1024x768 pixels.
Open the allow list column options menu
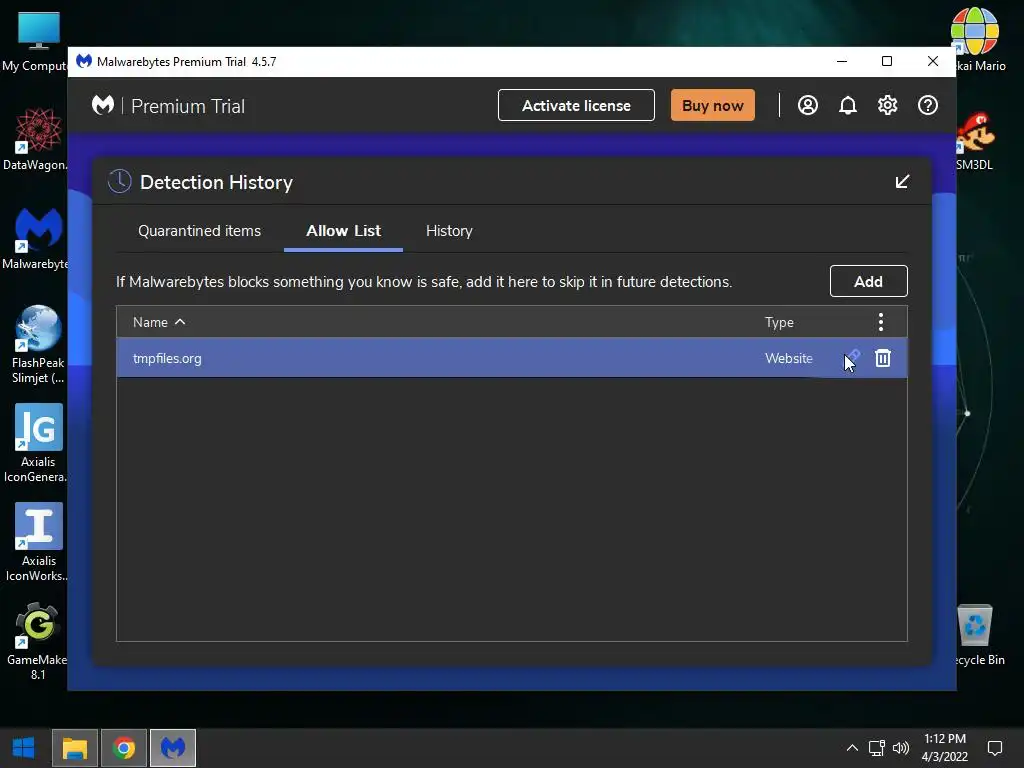881,322
